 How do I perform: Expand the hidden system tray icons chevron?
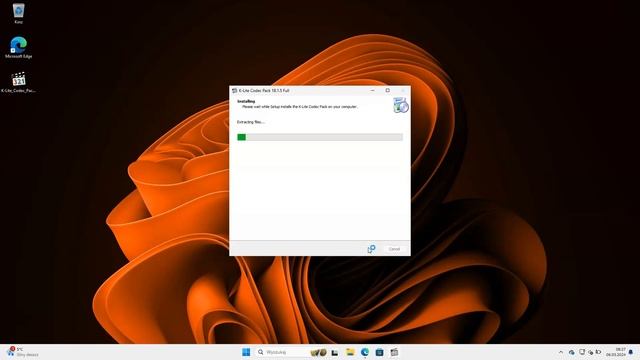(x=561, y=352)
